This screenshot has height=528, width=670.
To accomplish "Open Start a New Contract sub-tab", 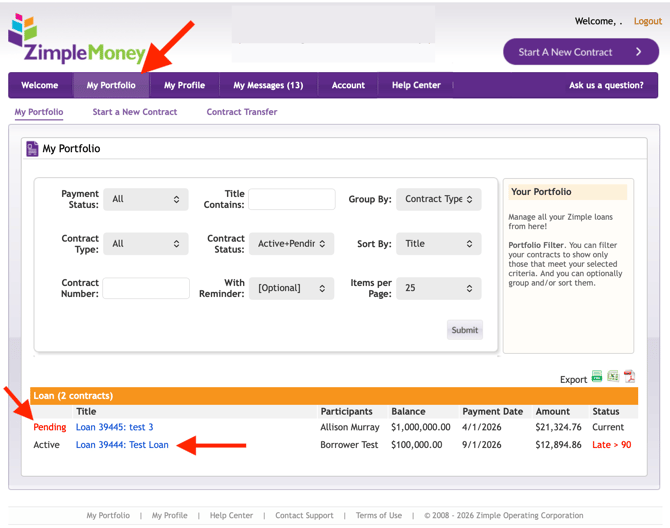I will click(135, 112).
